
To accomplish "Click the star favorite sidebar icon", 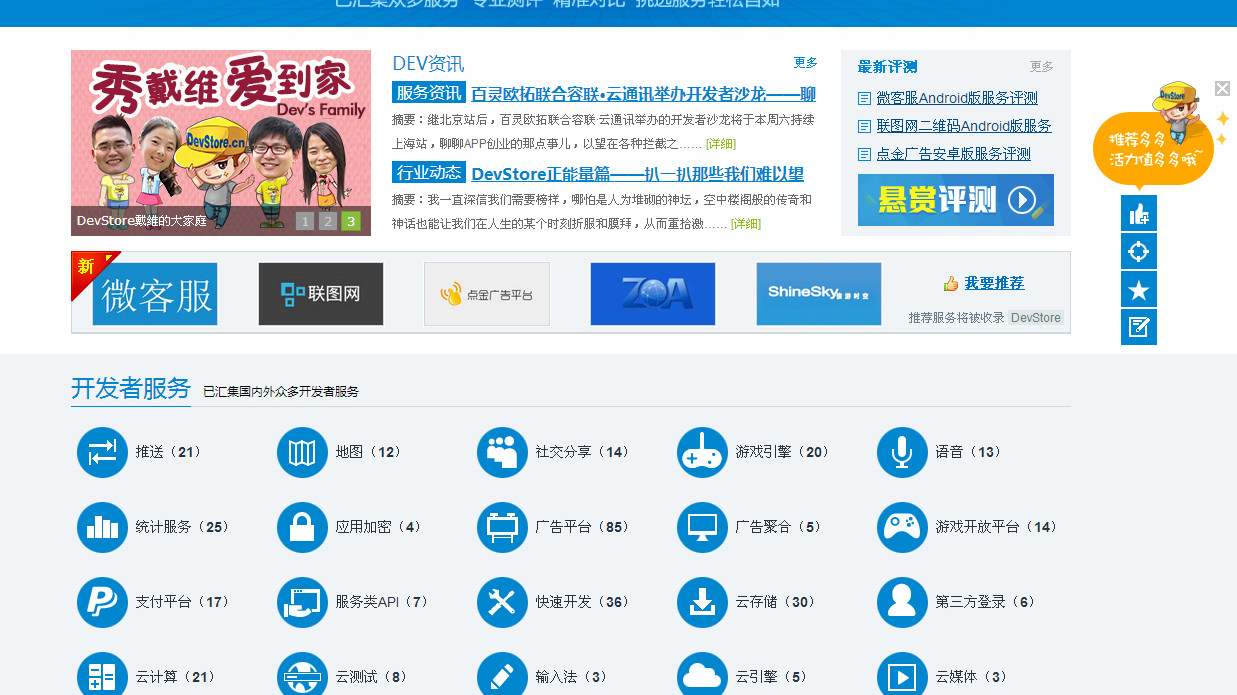I will [x=1139, y=289].
